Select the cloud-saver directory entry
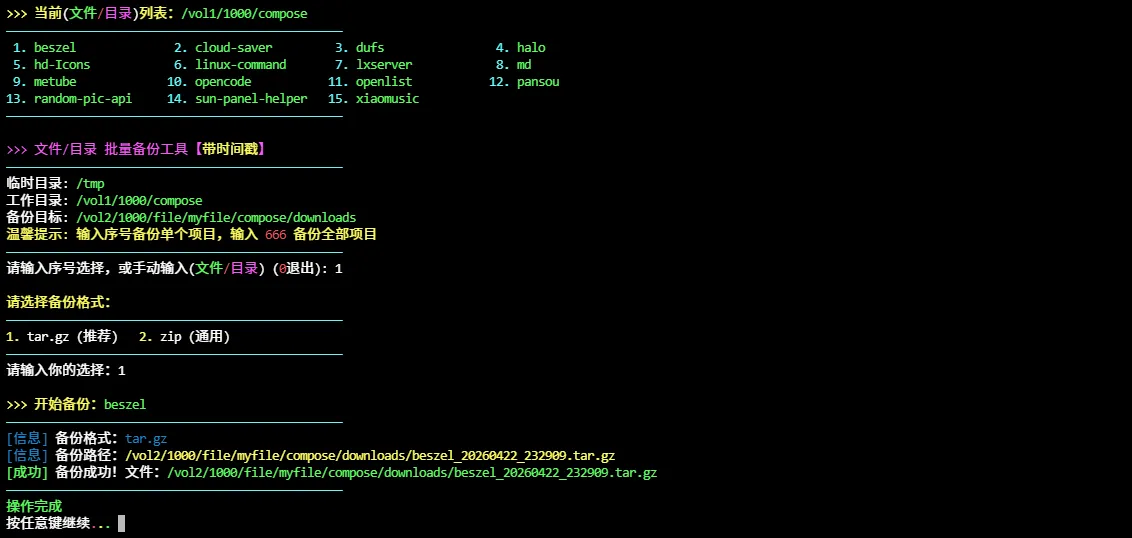Viewport: 1132px width, 538px height. [233, 47]
